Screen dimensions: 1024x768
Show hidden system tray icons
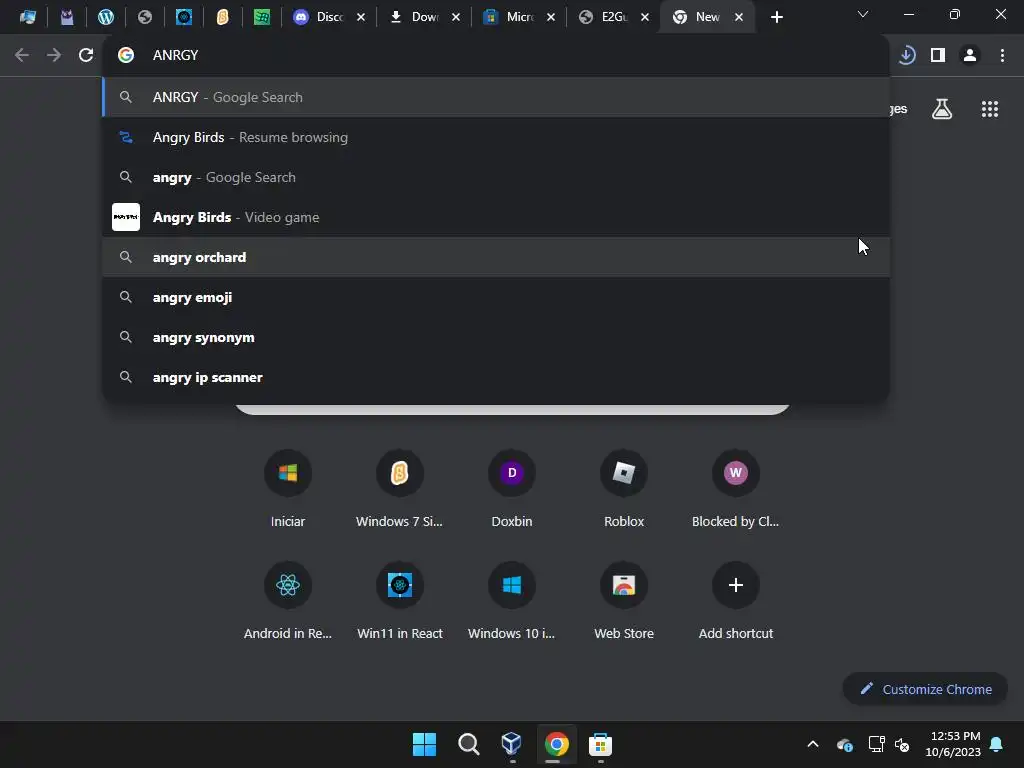coord(812,744)
